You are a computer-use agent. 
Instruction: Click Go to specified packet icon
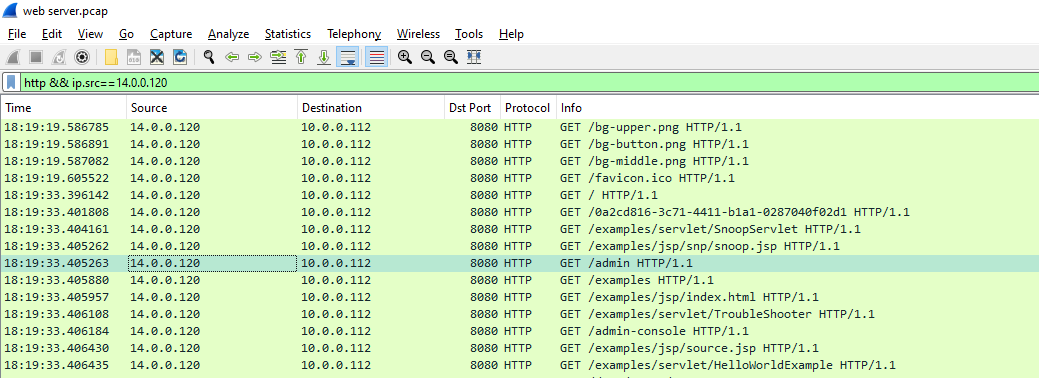pyautogui.click(x=278, y=57)
